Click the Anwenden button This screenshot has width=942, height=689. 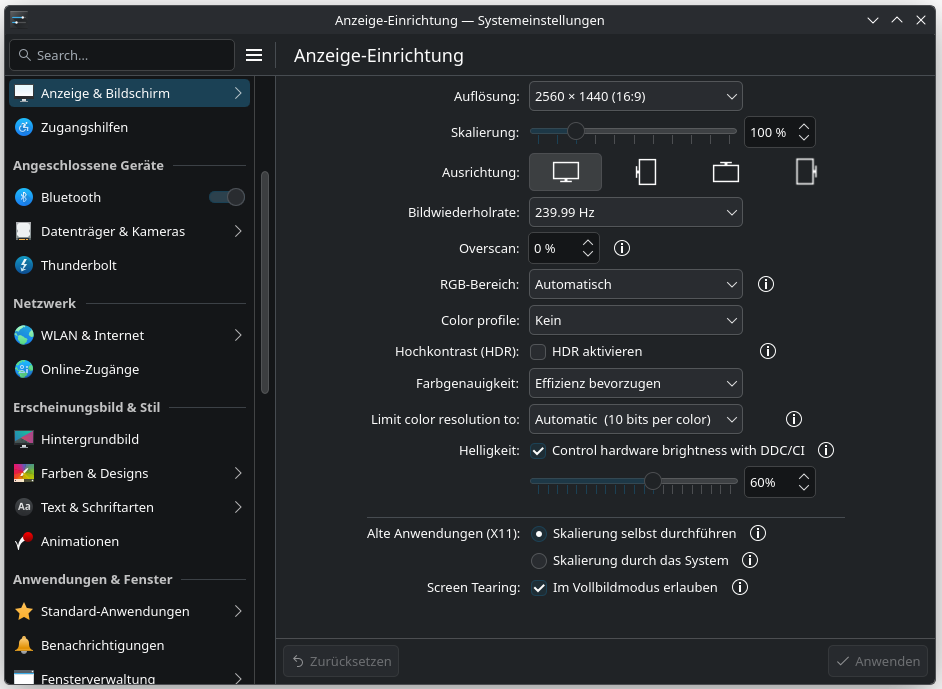click(878, 661)
